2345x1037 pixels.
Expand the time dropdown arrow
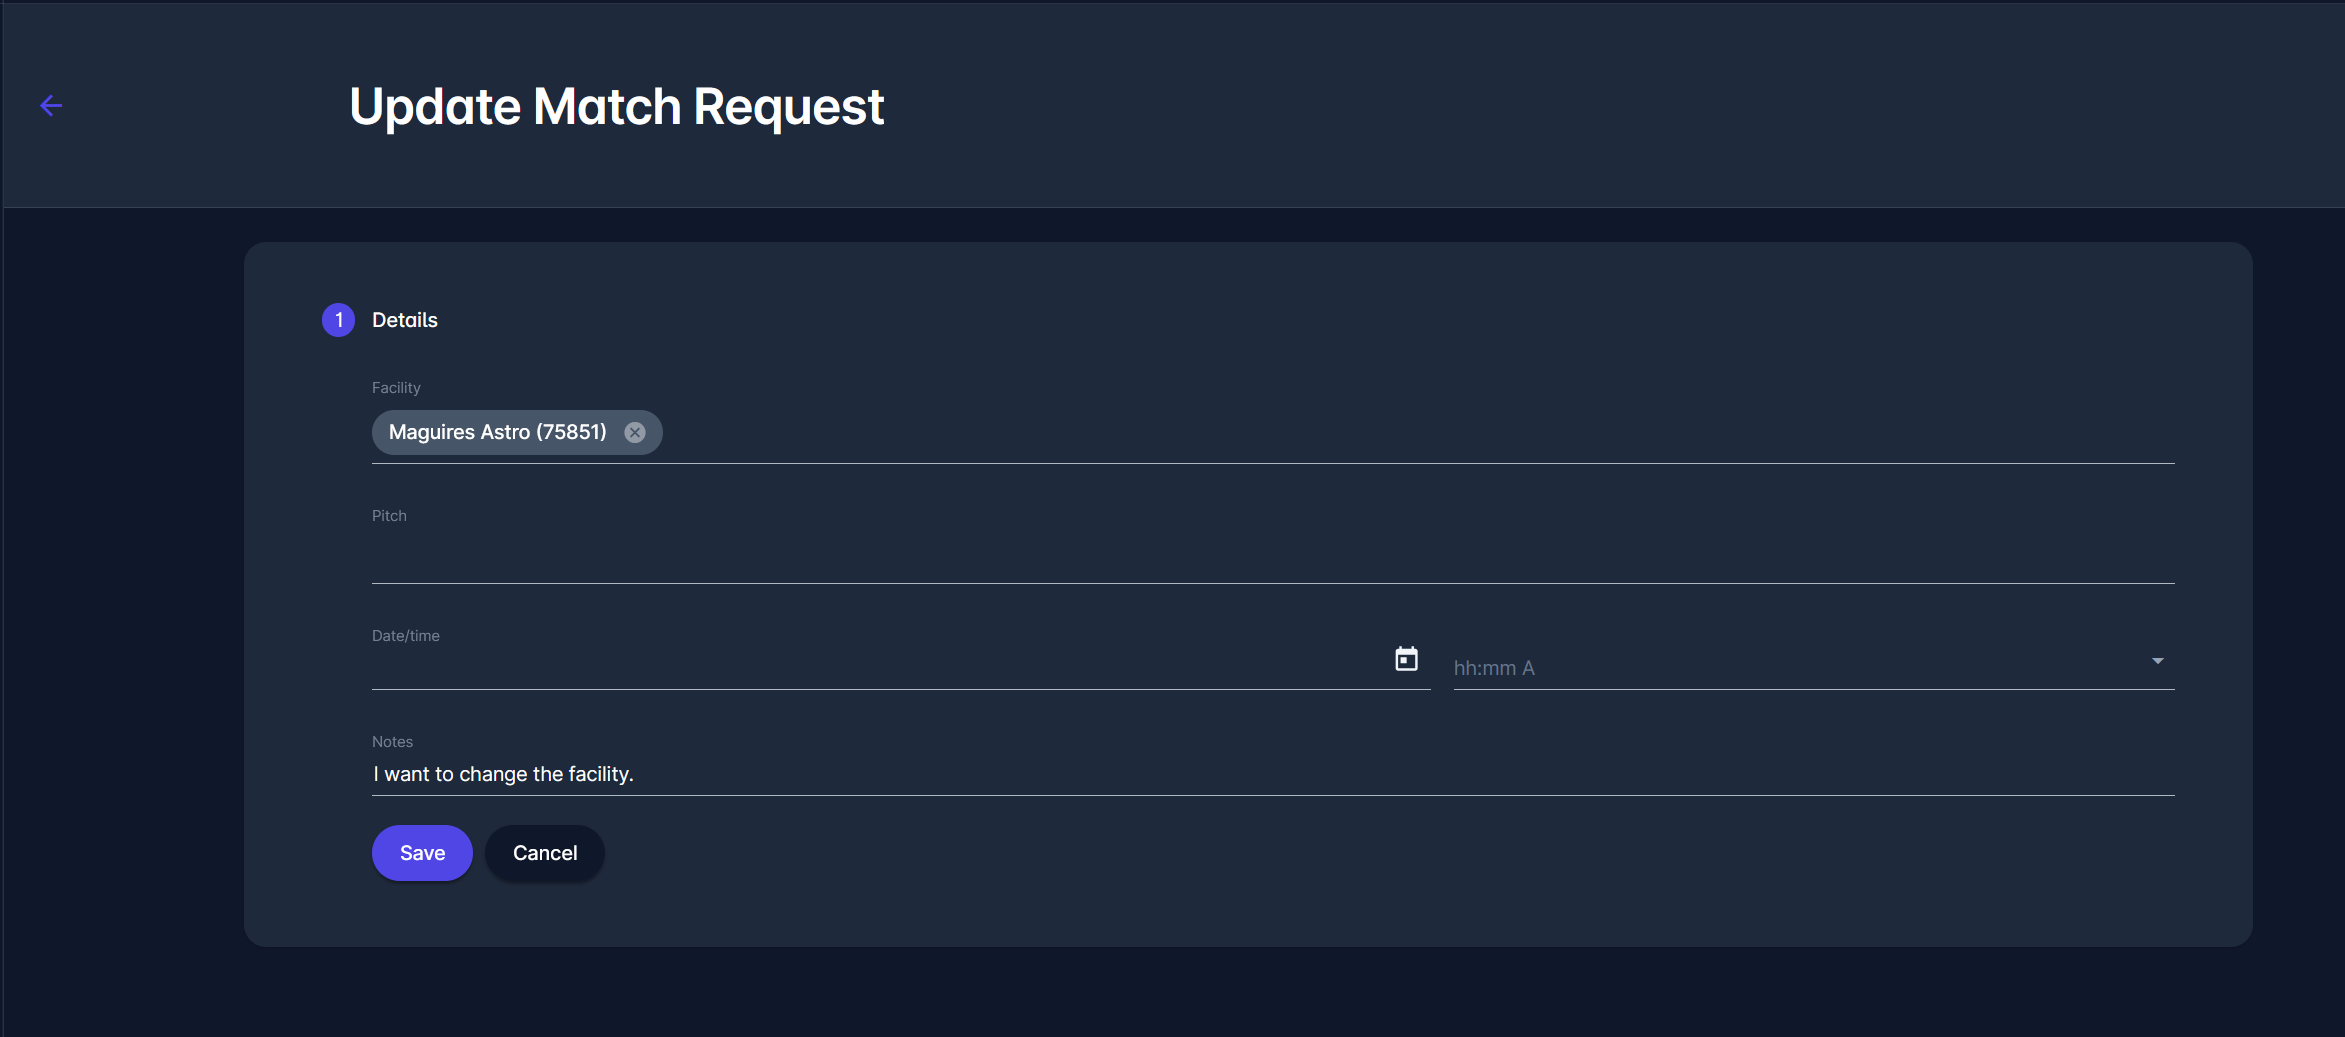coord(2157,661)
